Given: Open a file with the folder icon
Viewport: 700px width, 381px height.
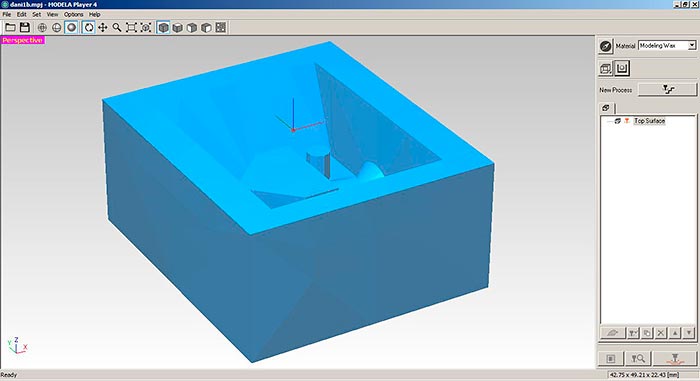Looking at the screenshot, I should [10, 28].
